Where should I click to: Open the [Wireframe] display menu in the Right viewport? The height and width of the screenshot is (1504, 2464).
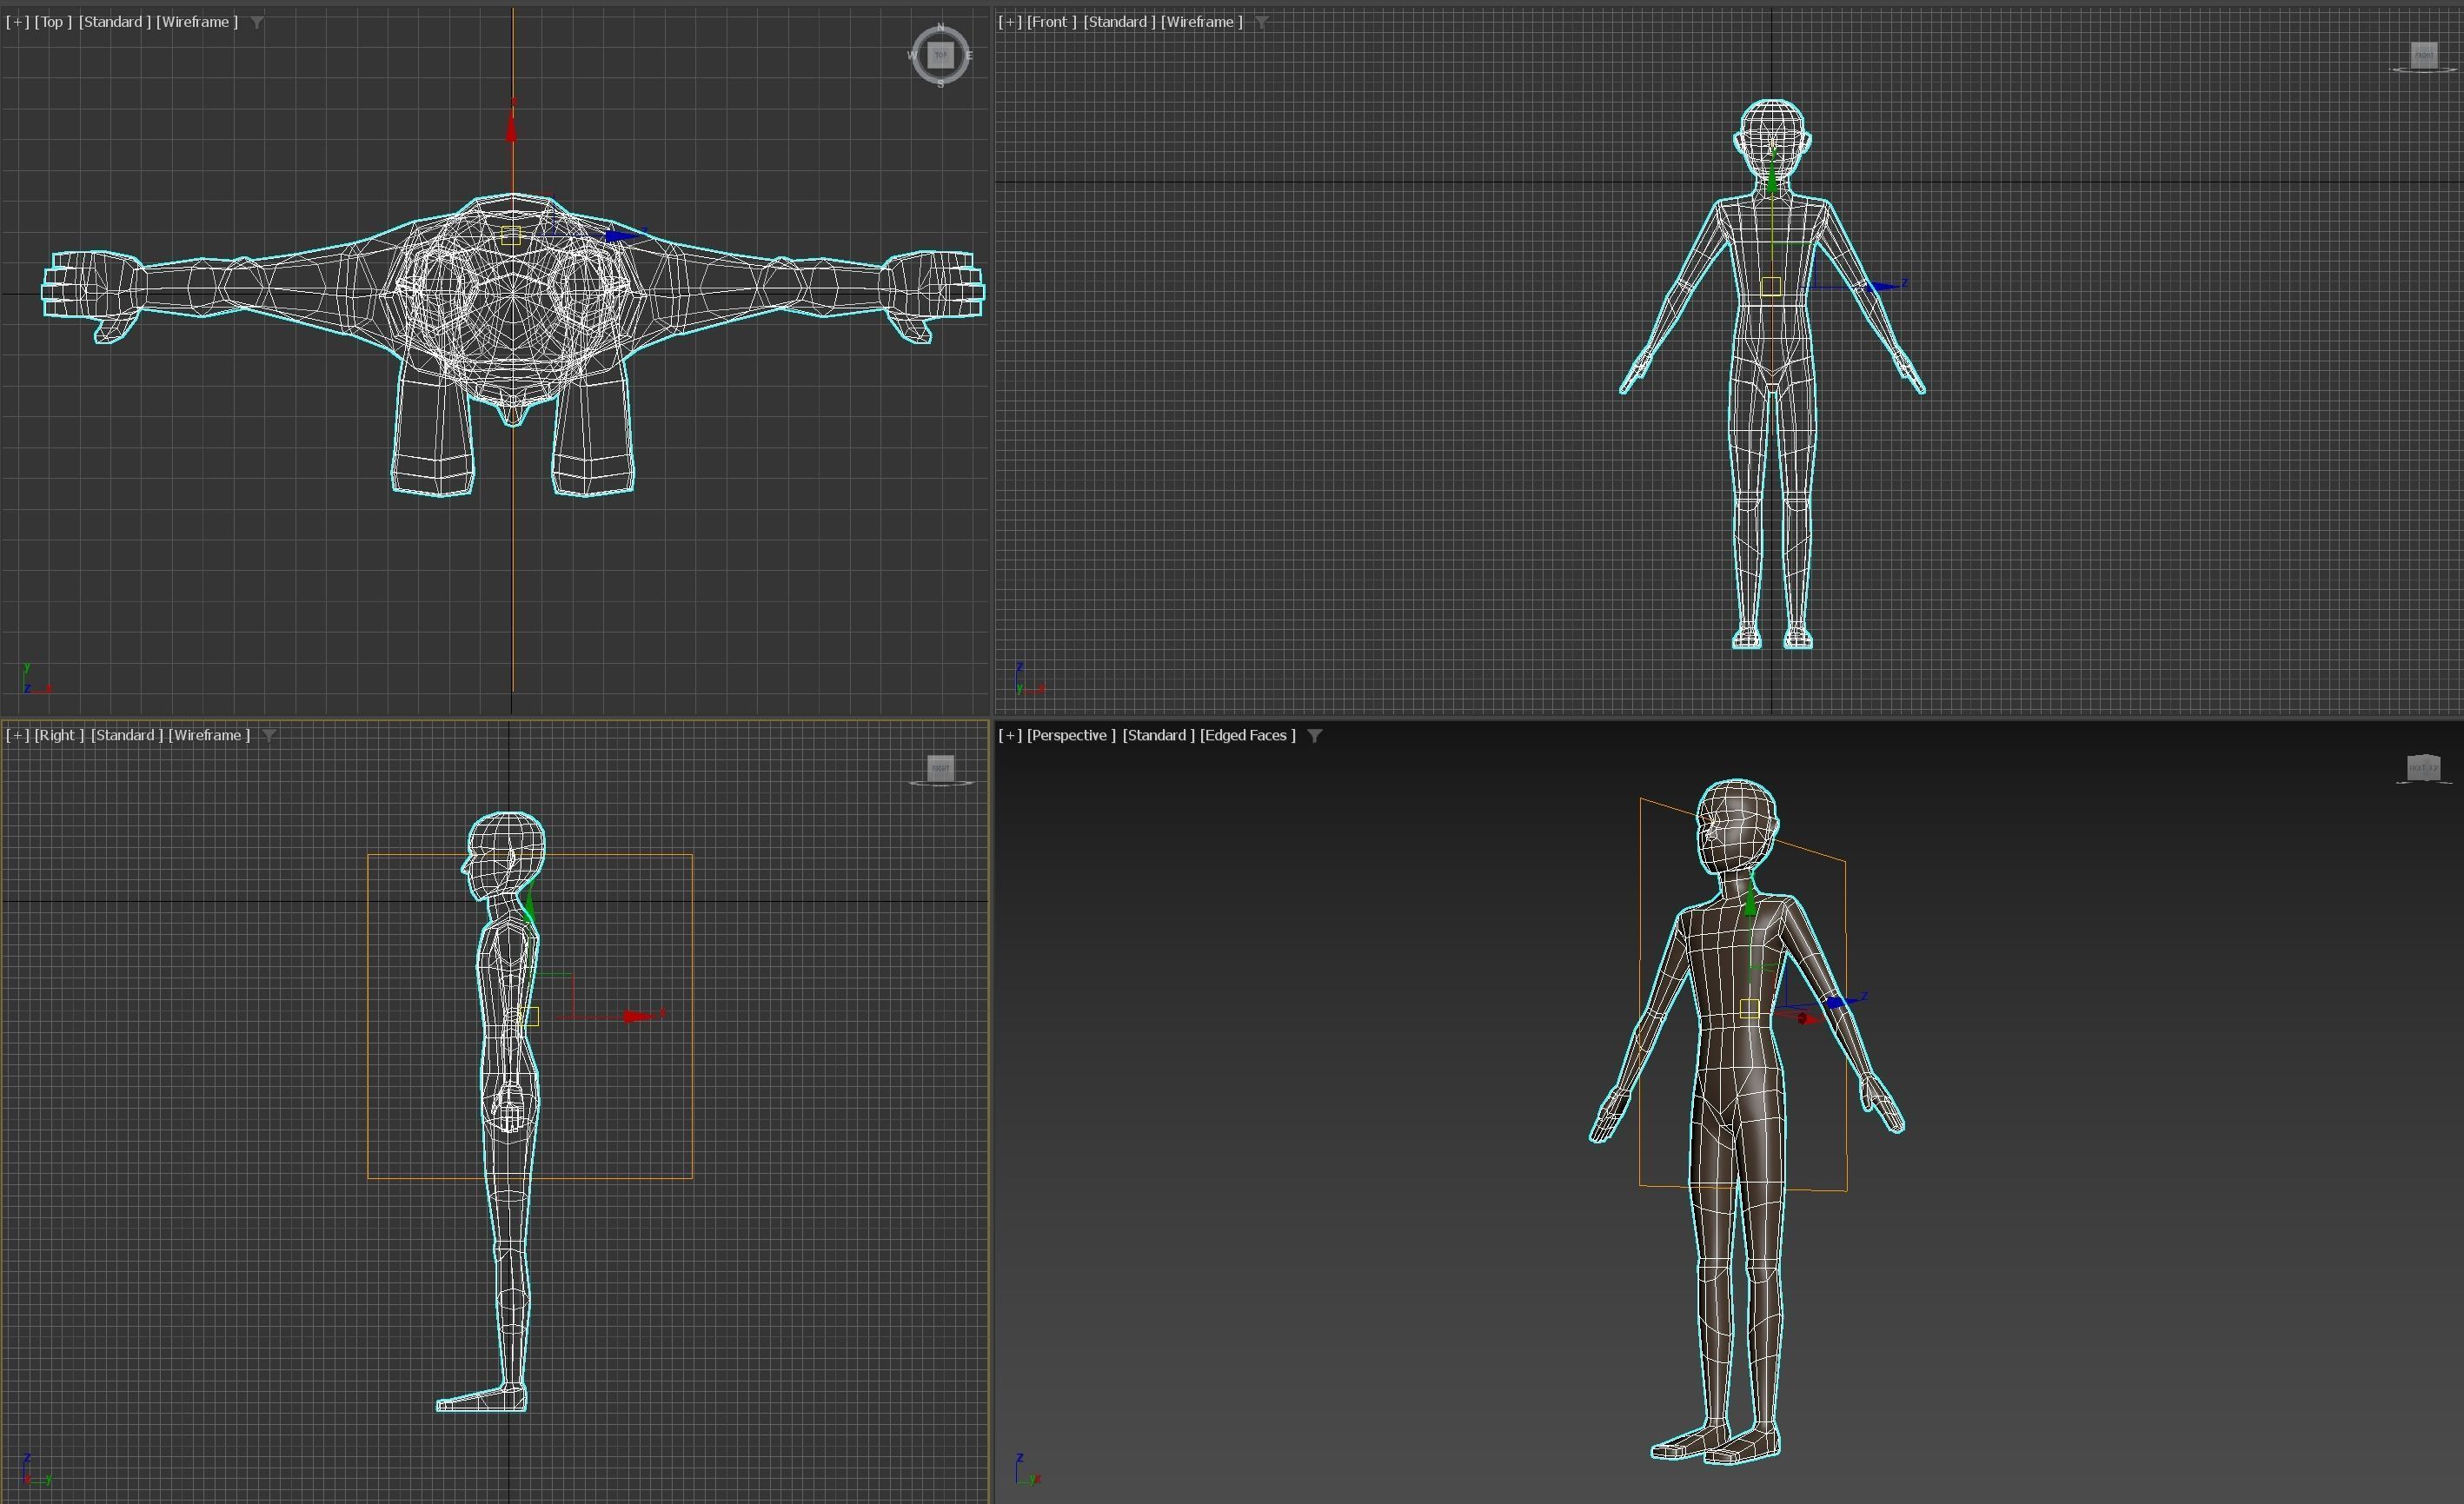tap(208, 735)
